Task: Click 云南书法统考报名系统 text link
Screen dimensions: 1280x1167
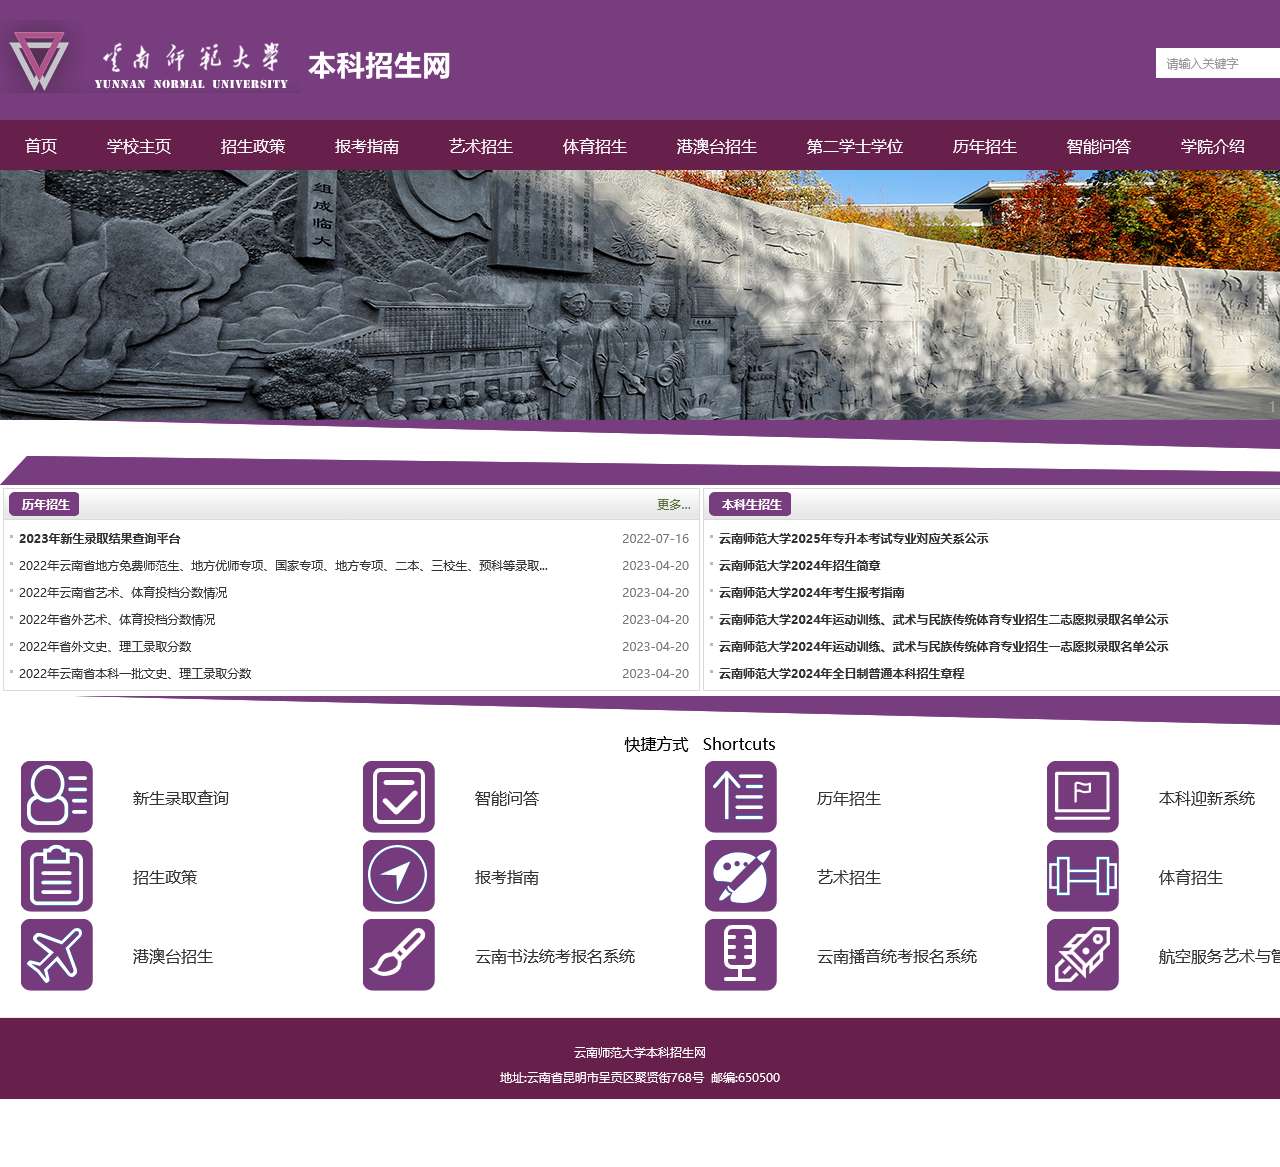Action: pyautogui.click(x=555, y=956)
